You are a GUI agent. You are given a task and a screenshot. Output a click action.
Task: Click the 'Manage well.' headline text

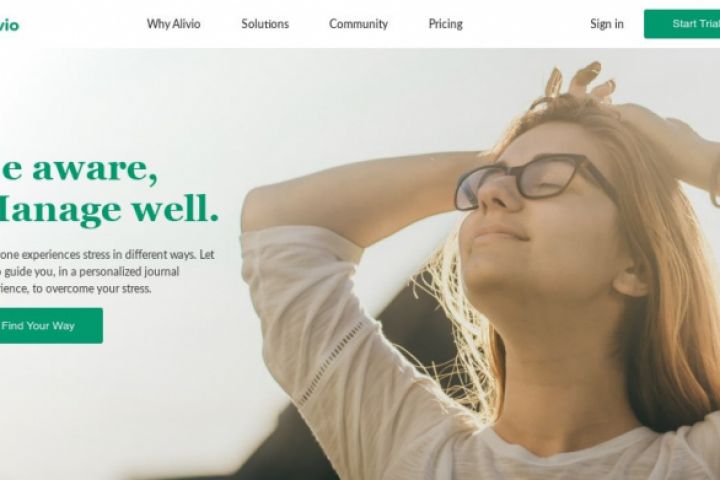[x=109, y=210]
